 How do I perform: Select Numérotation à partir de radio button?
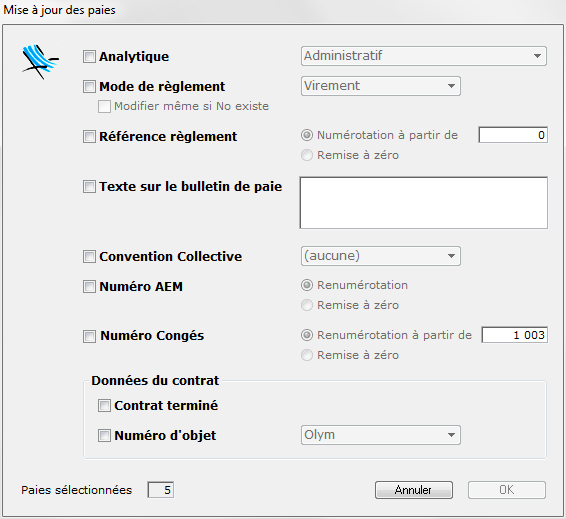pyautogui.click(x=307, y=135)
